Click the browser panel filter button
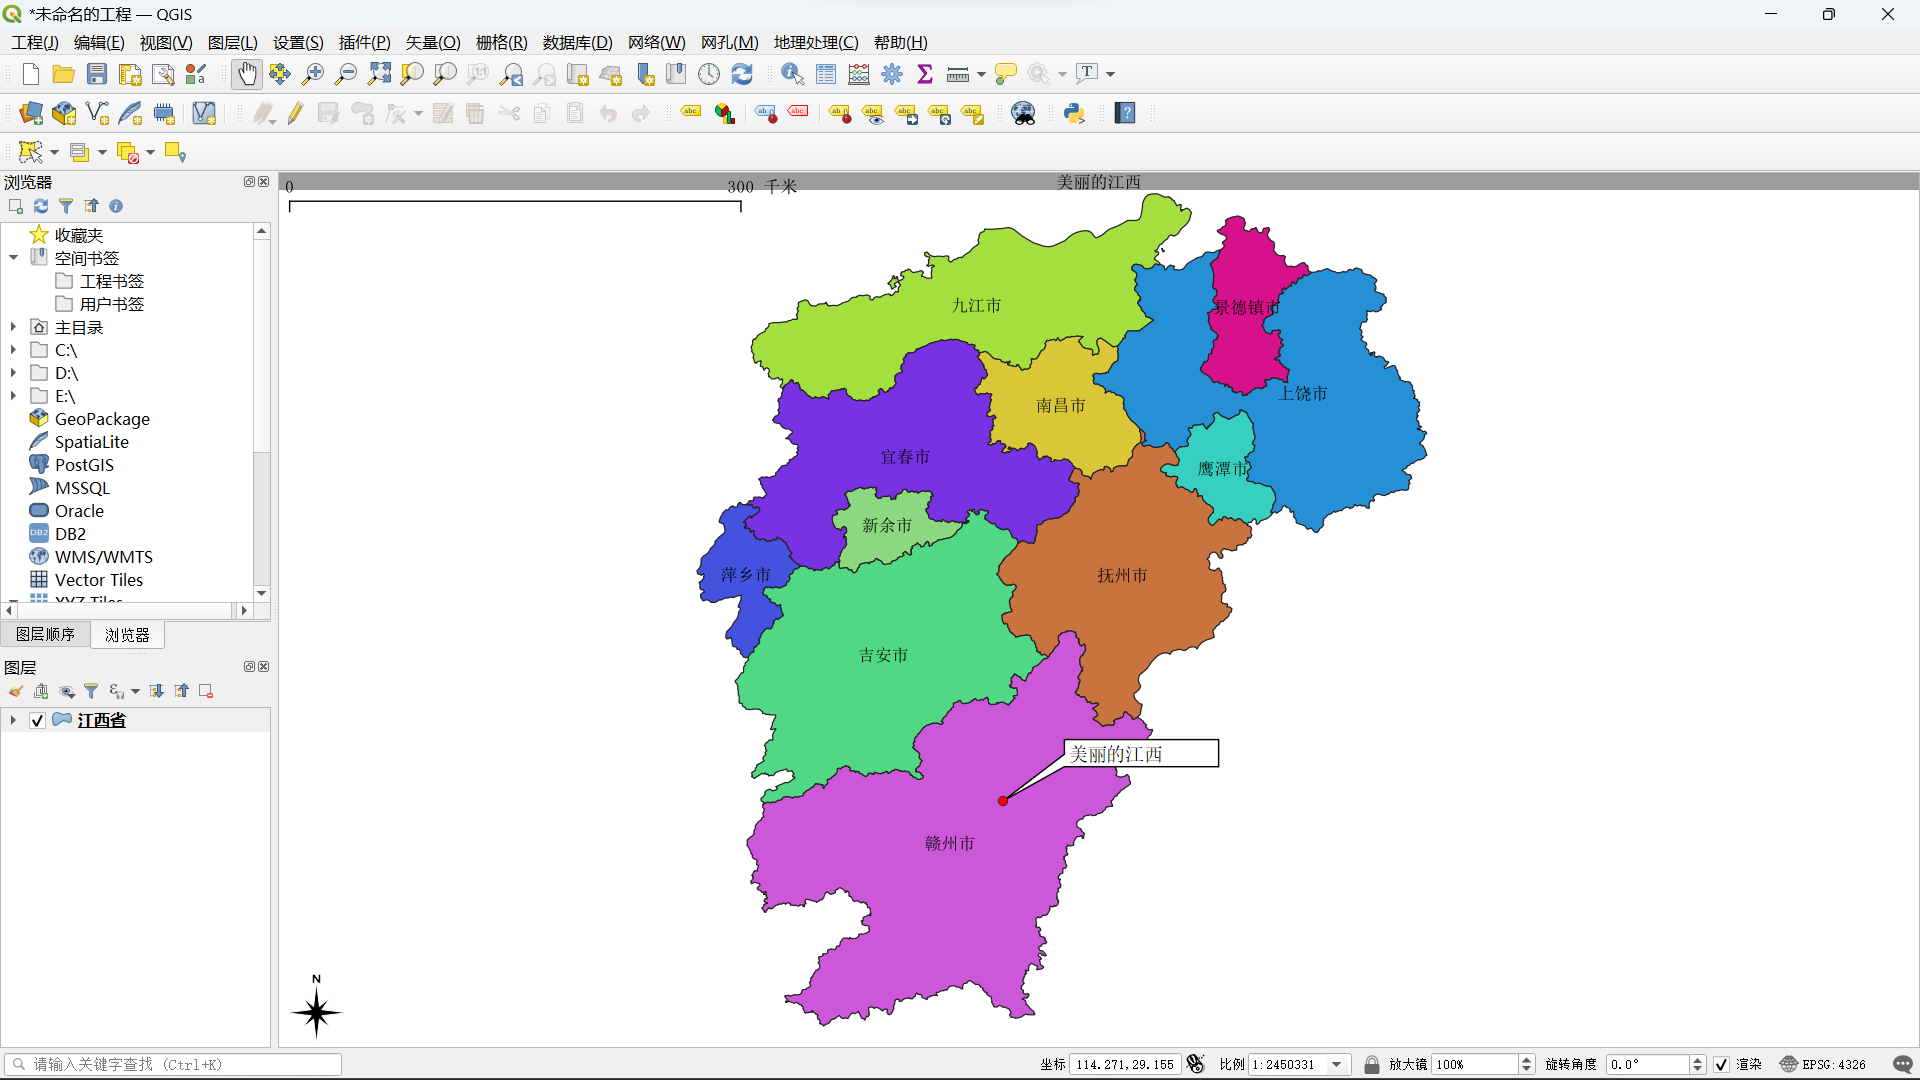 (66, 206)
